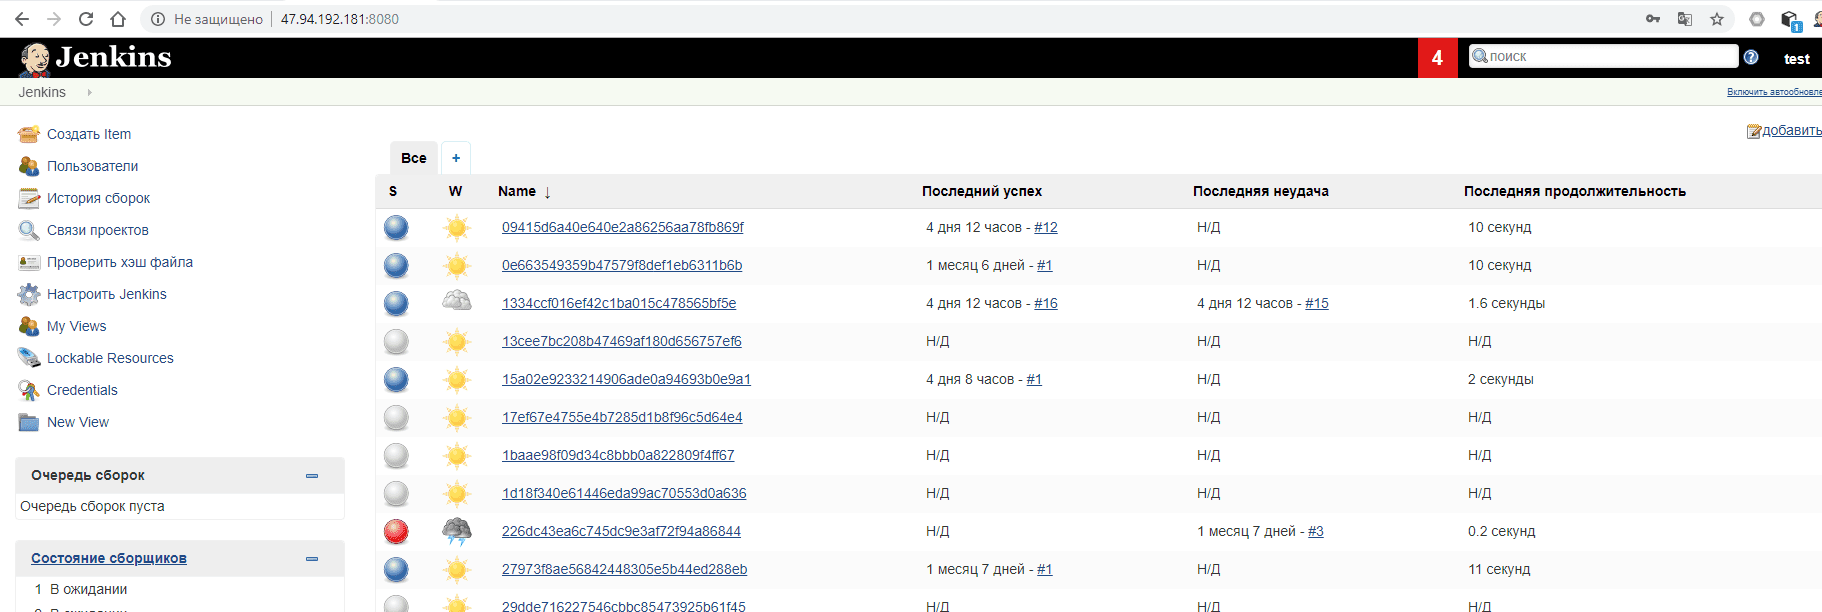
Task: Click the Пользователи people icon
Action: [x=29, y=166]
